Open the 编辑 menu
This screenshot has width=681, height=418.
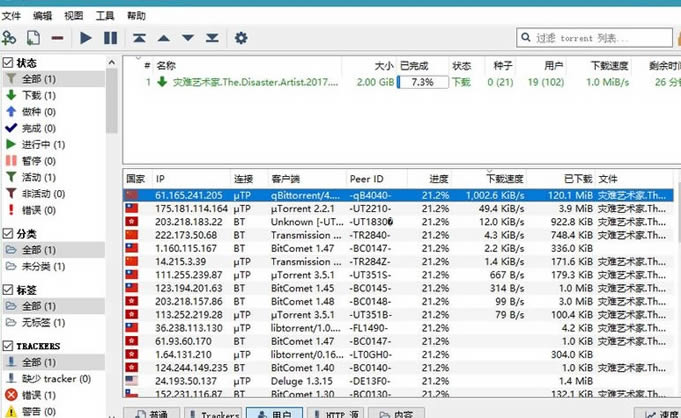pyautogui.click(x=43, y=16)
